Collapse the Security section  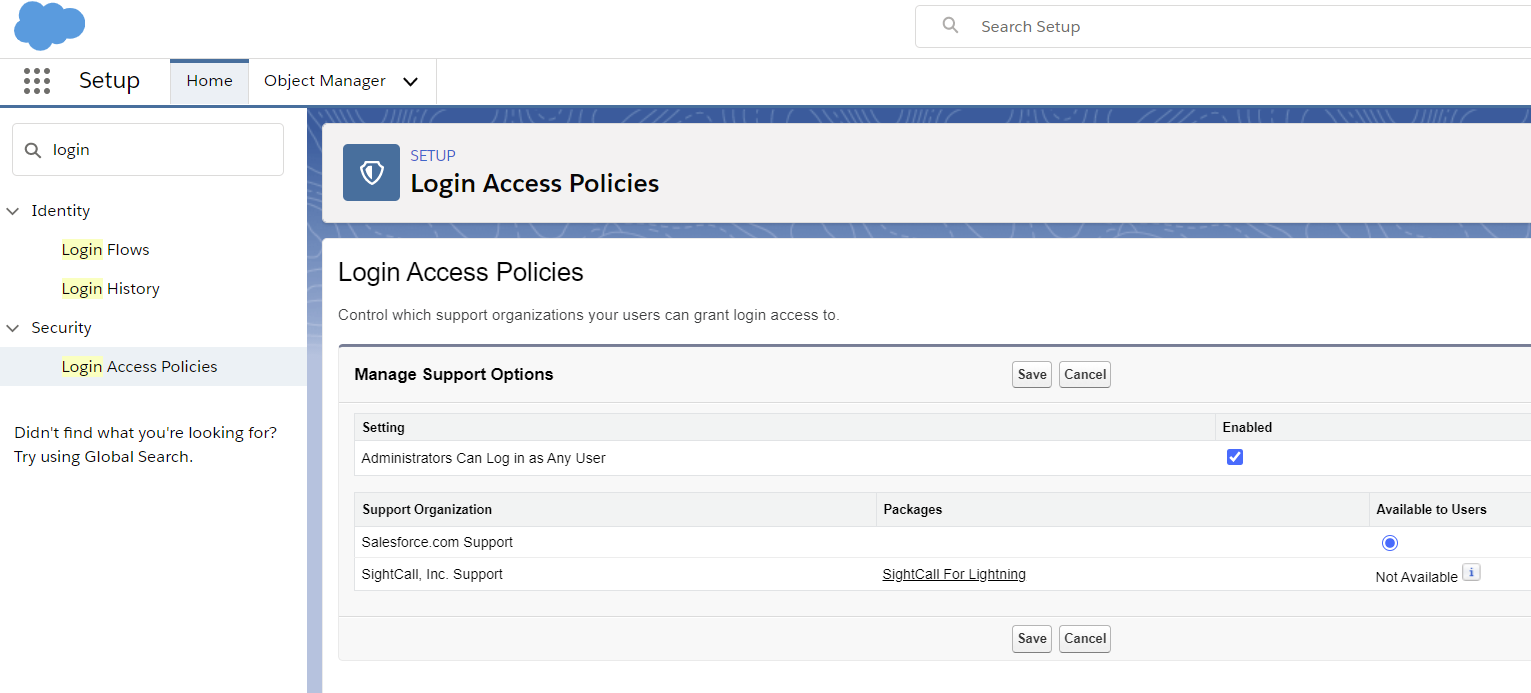point(13,328)
